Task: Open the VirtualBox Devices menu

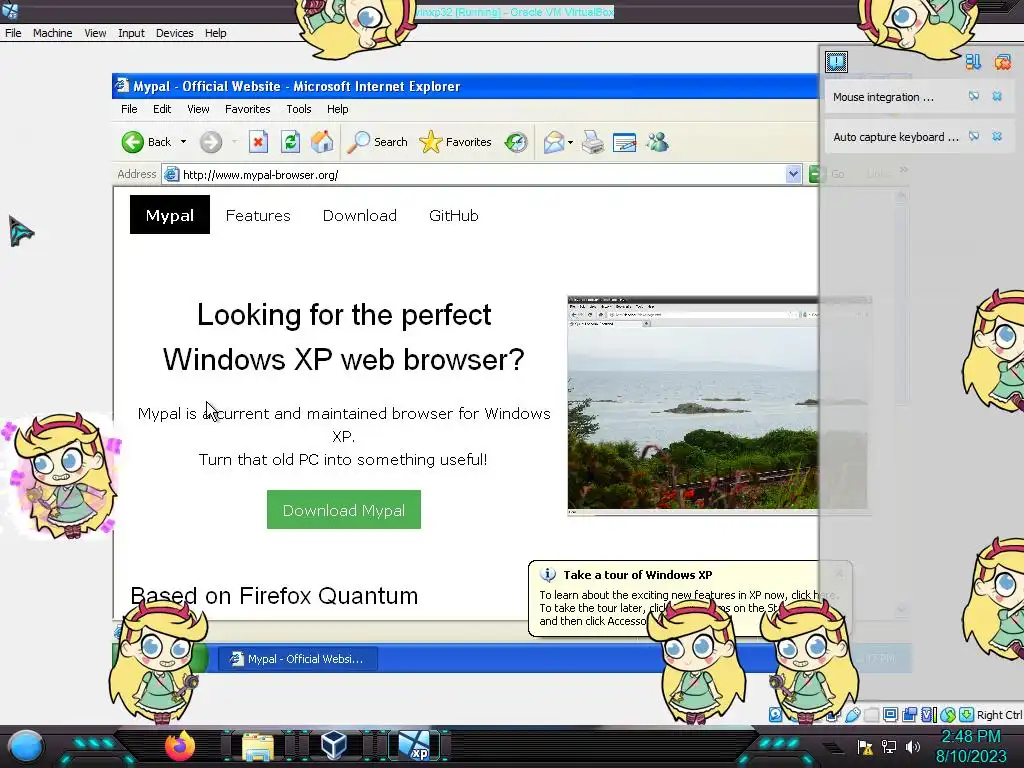Action: pyautogui.click(x=174, y=33)
